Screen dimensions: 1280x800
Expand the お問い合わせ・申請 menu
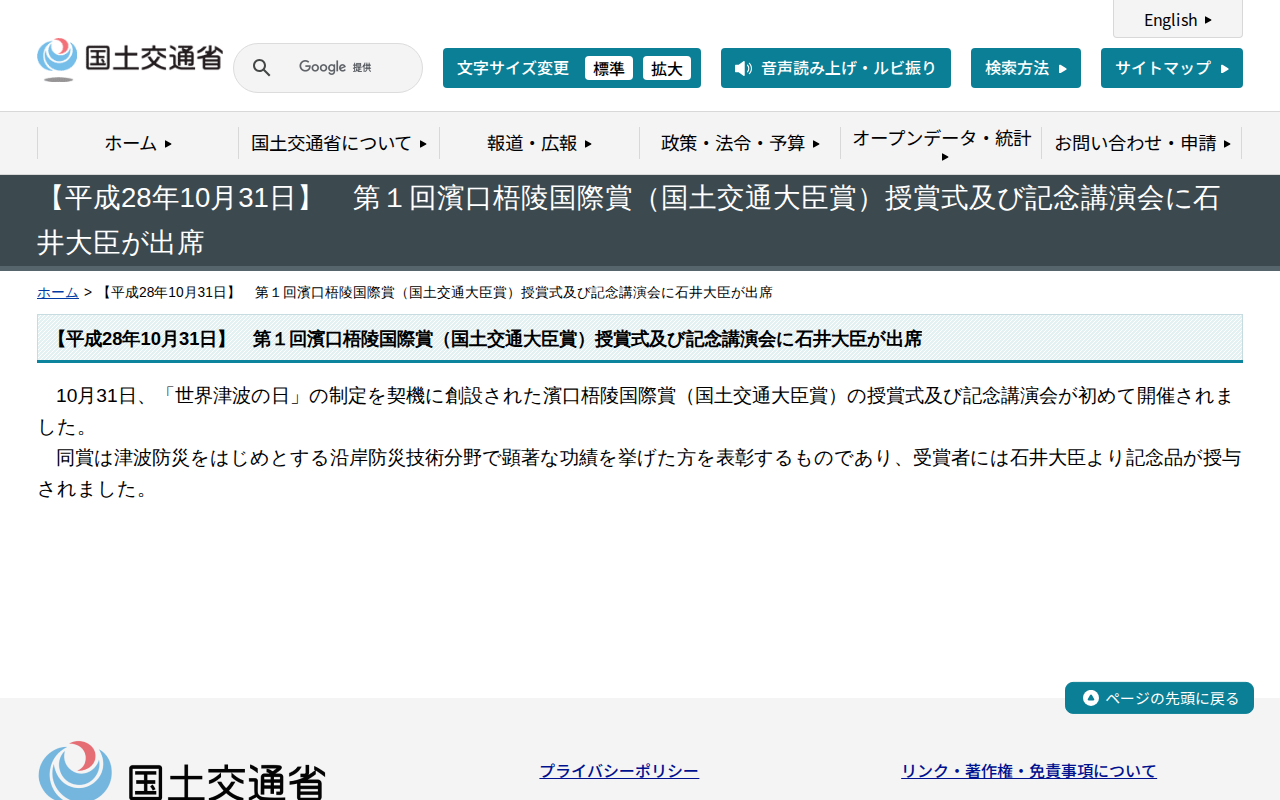(1140, 143)
